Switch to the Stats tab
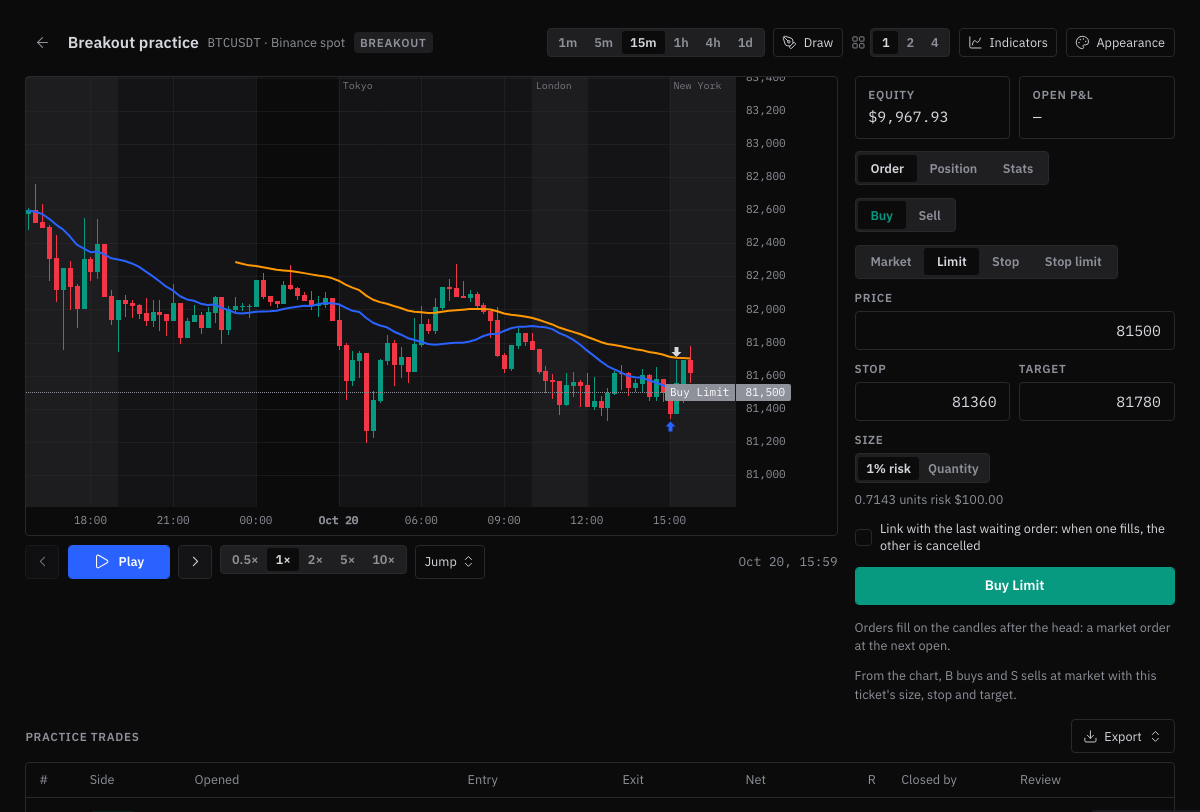This screenshot has height=812, width=1200. coord(1018,169)
